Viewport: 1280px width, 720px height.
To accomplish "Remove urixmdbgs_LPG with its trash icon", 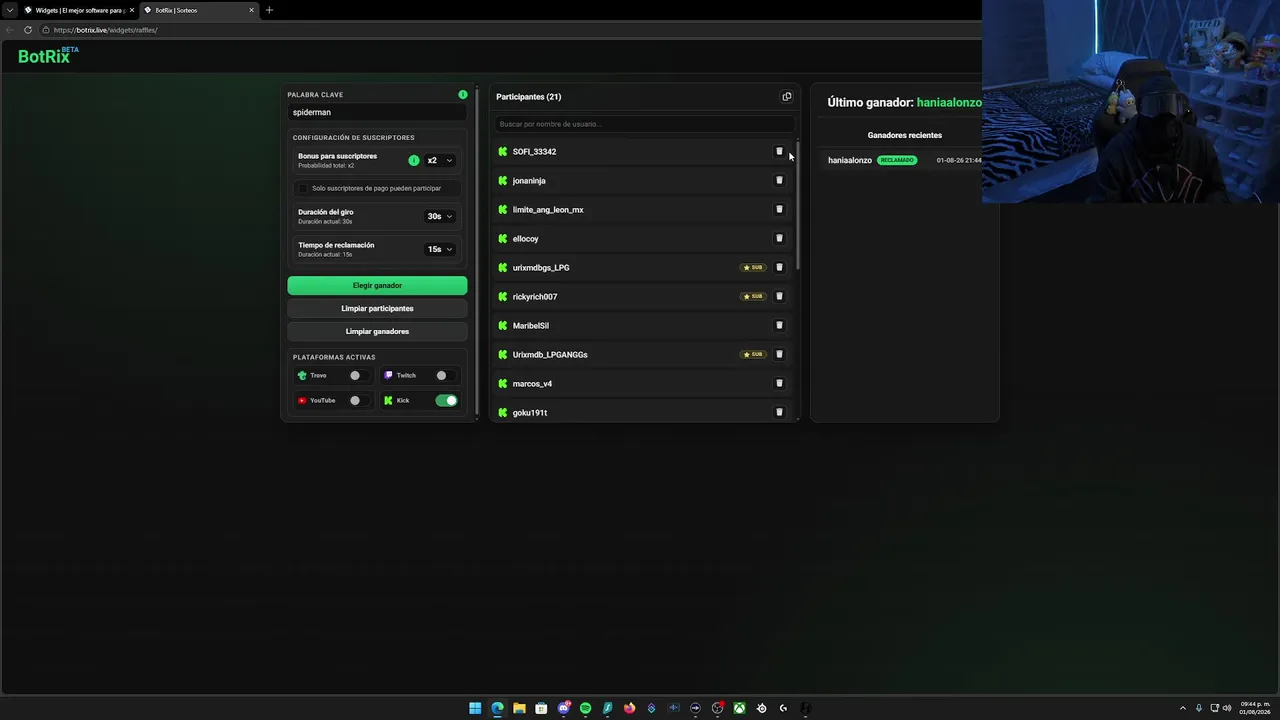I will click(779, 268).
